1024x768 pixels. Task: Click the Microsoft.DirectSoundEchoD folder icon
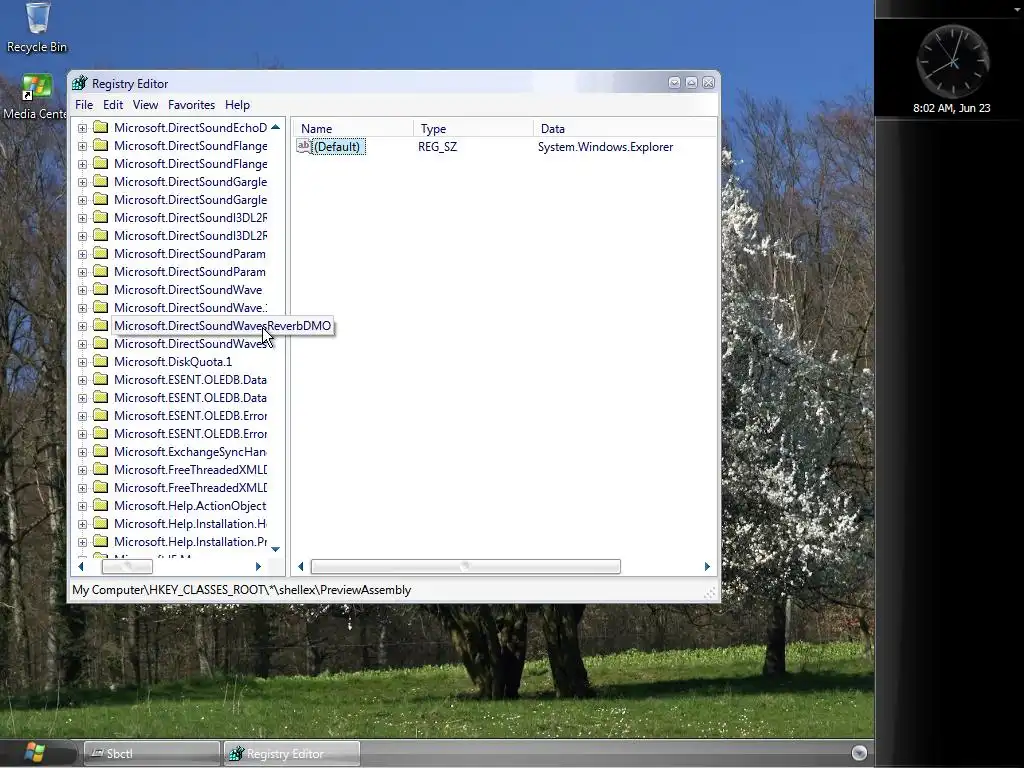[x=101, y=127]
